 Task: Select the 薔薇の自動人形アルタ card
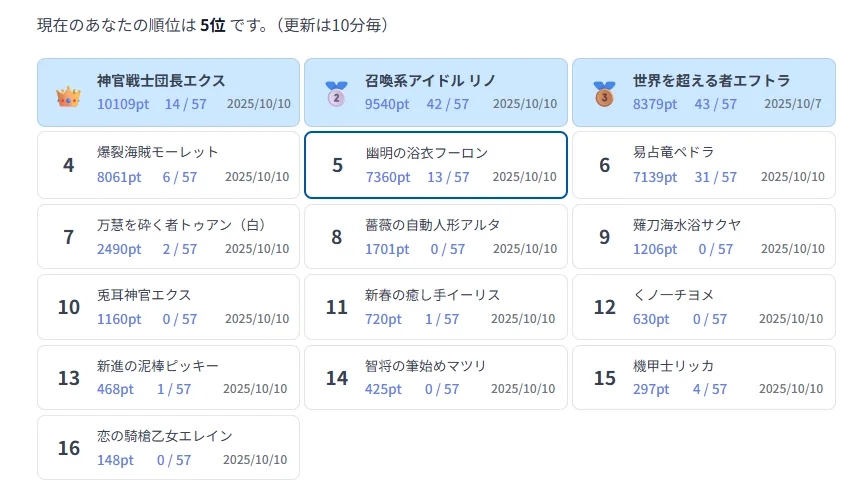(x=436, y=237)
